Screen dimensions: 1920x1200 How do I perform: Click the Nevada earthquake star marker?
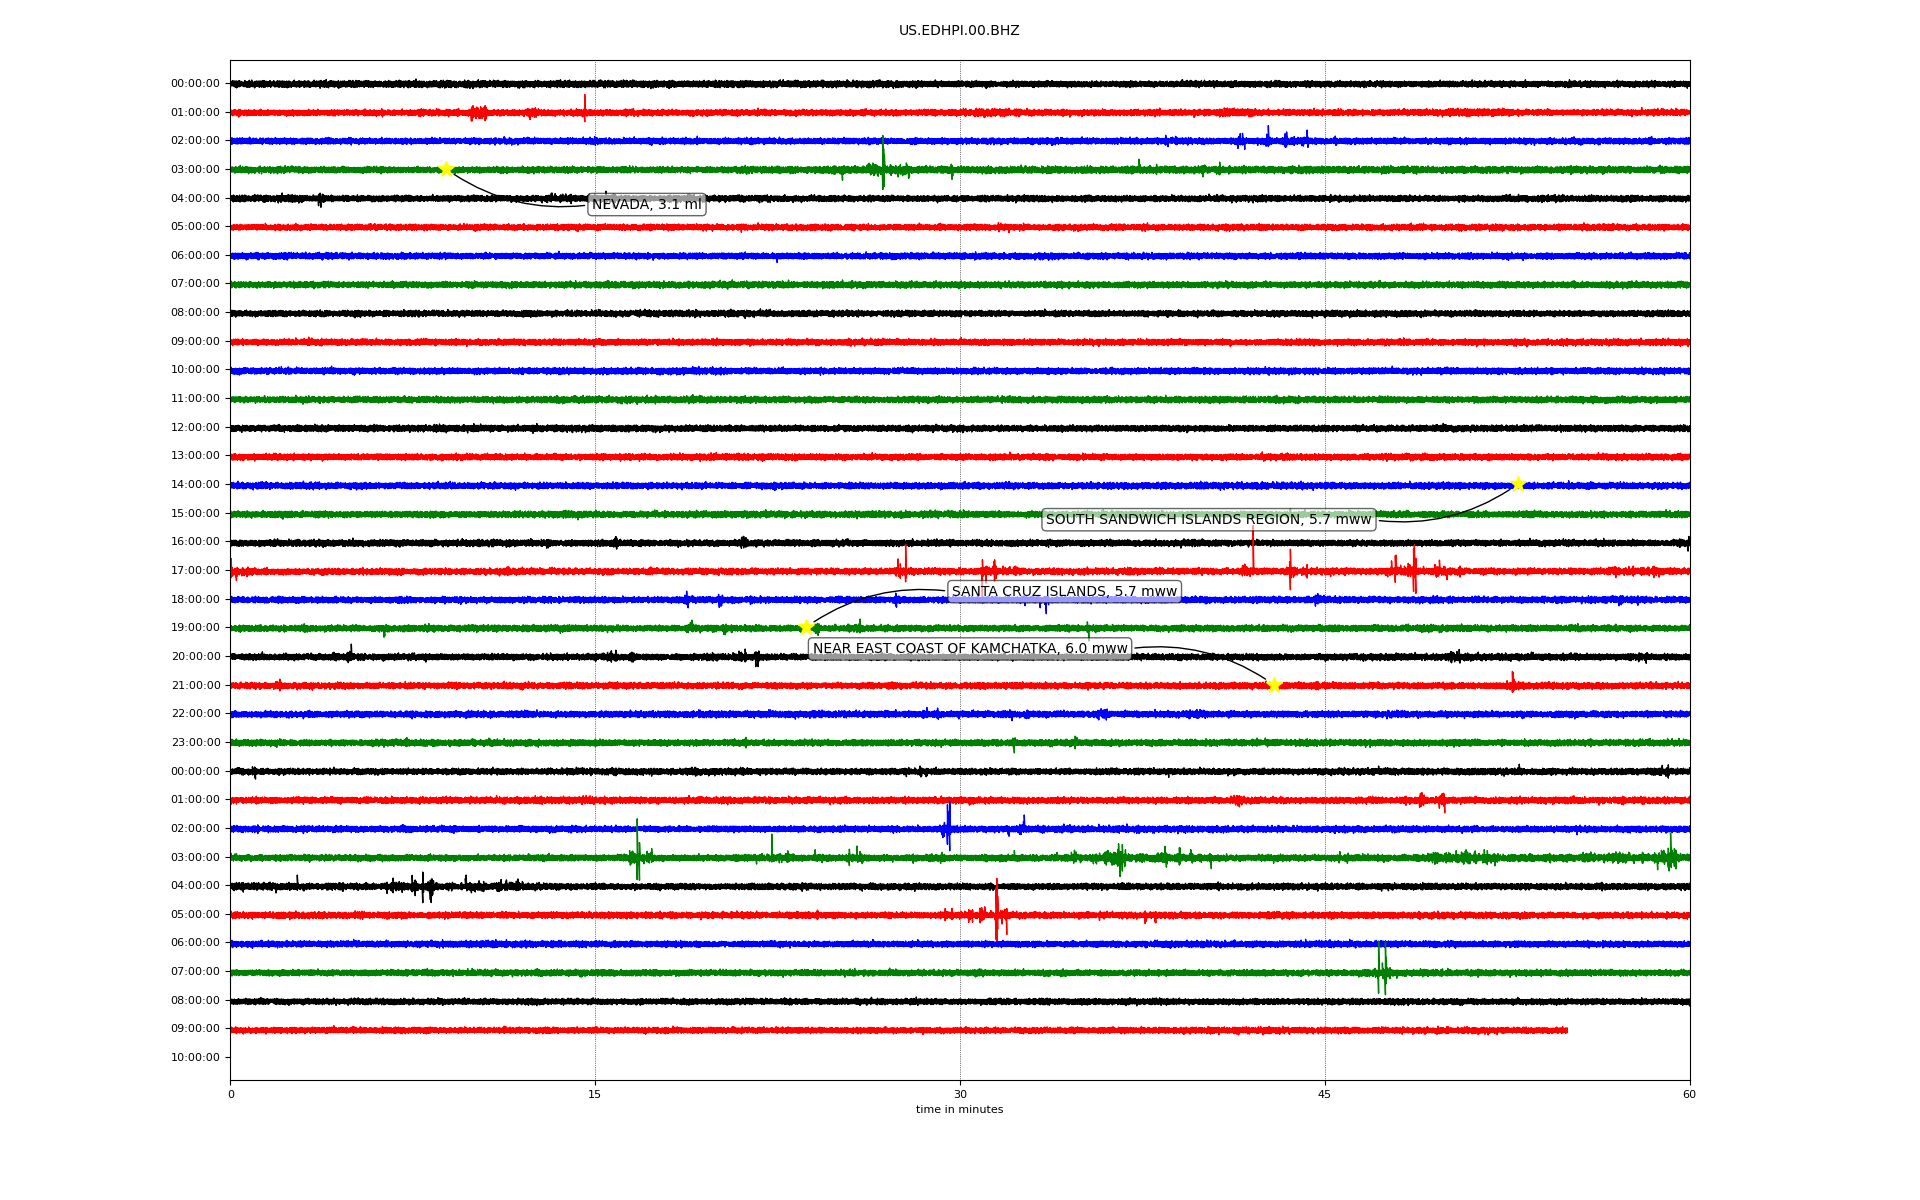(446, 169)
